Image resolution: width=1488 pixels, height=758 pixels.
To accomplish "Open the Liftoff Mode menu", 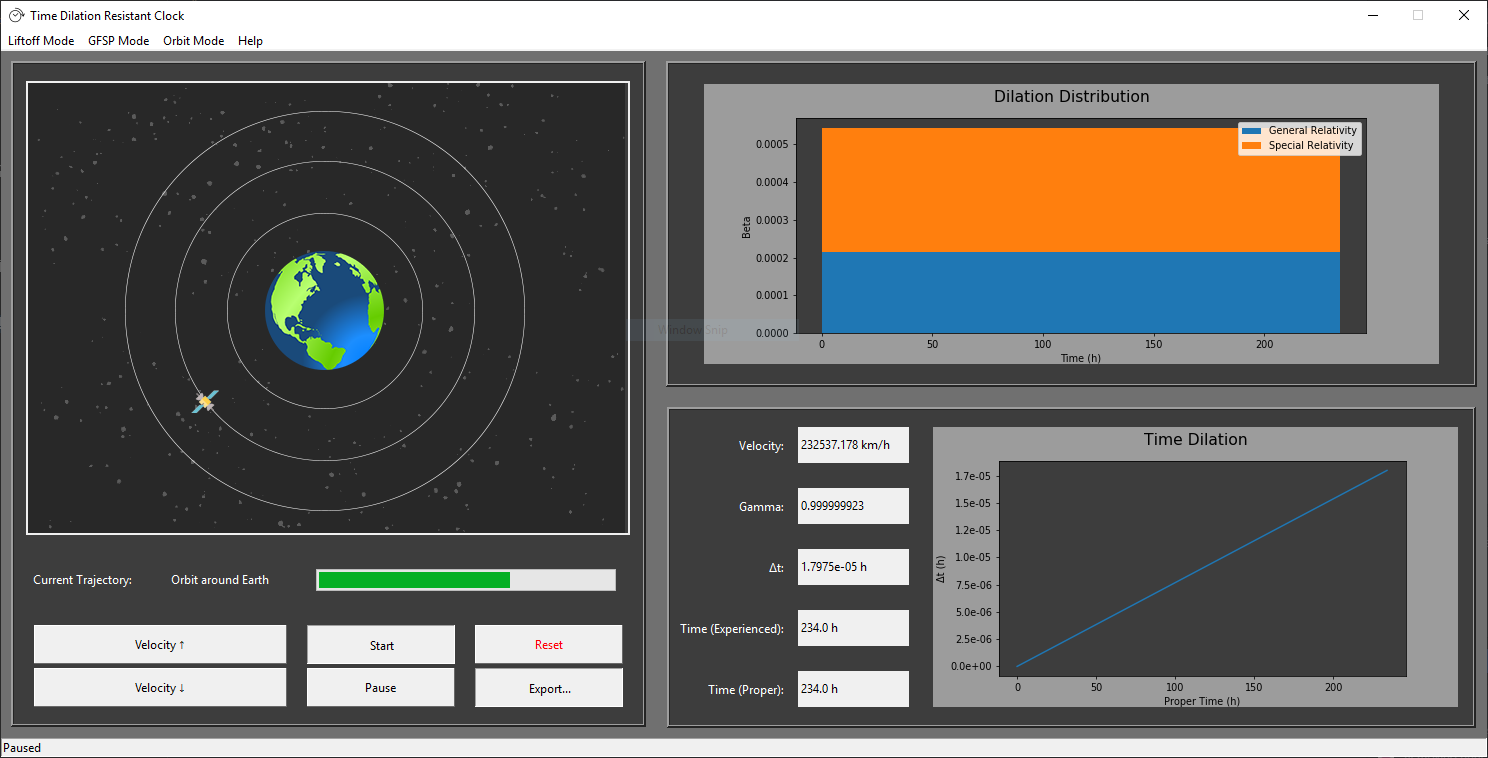I will pyautogui.click(x=40, y=41).
